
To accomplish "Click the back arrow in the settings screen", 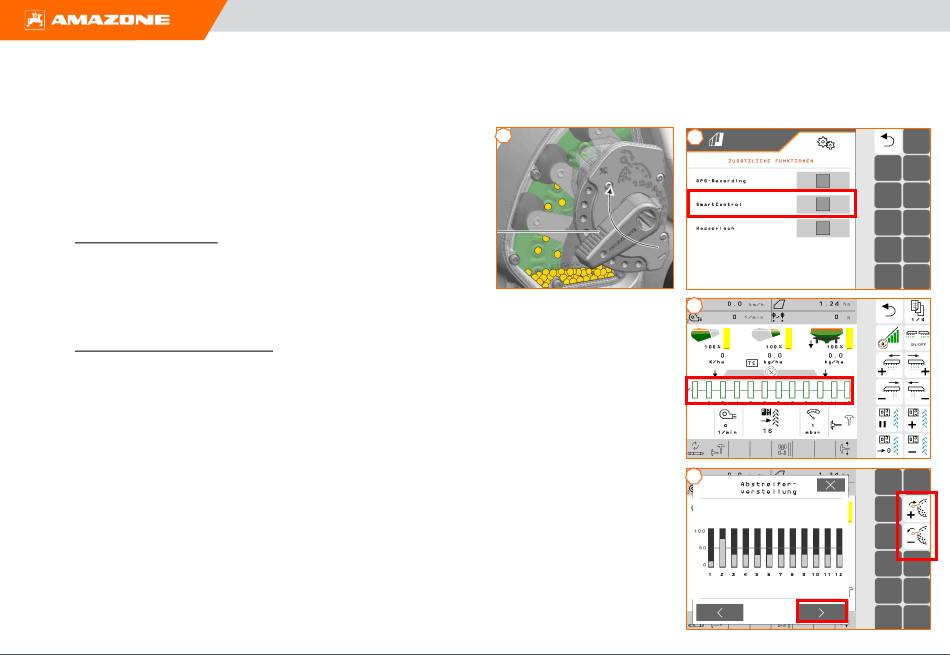I will click(888, 143).
